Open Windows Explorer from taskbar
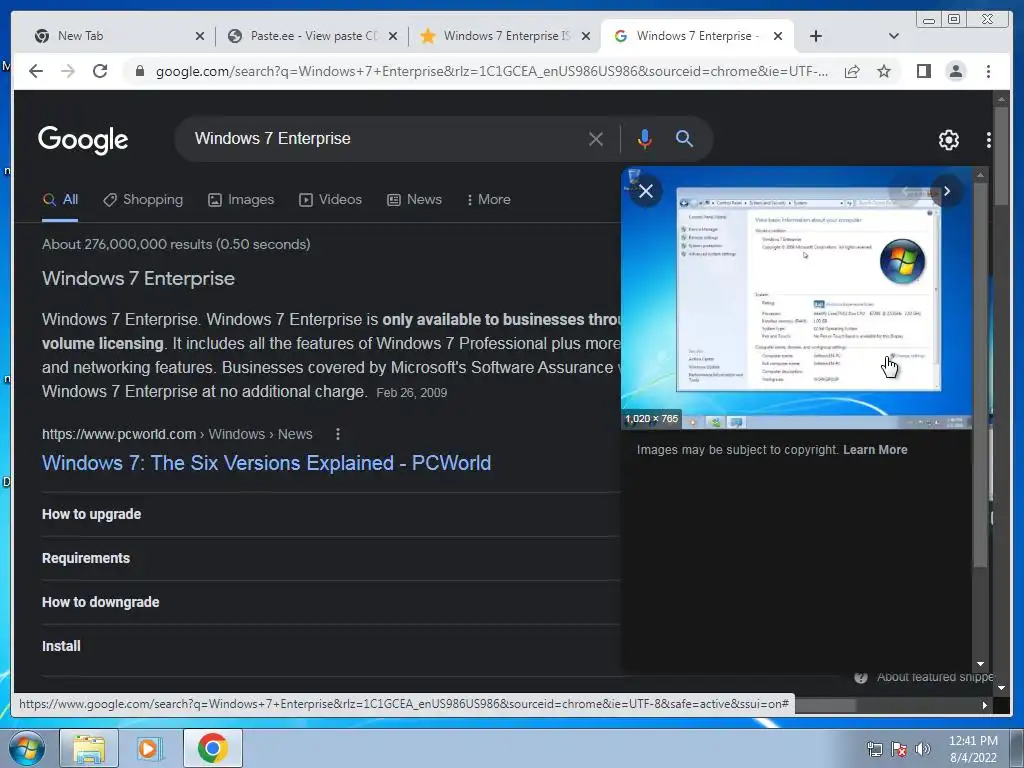Image resolution: width=1024 pixels, height=768 pixels. pos(89,748)
